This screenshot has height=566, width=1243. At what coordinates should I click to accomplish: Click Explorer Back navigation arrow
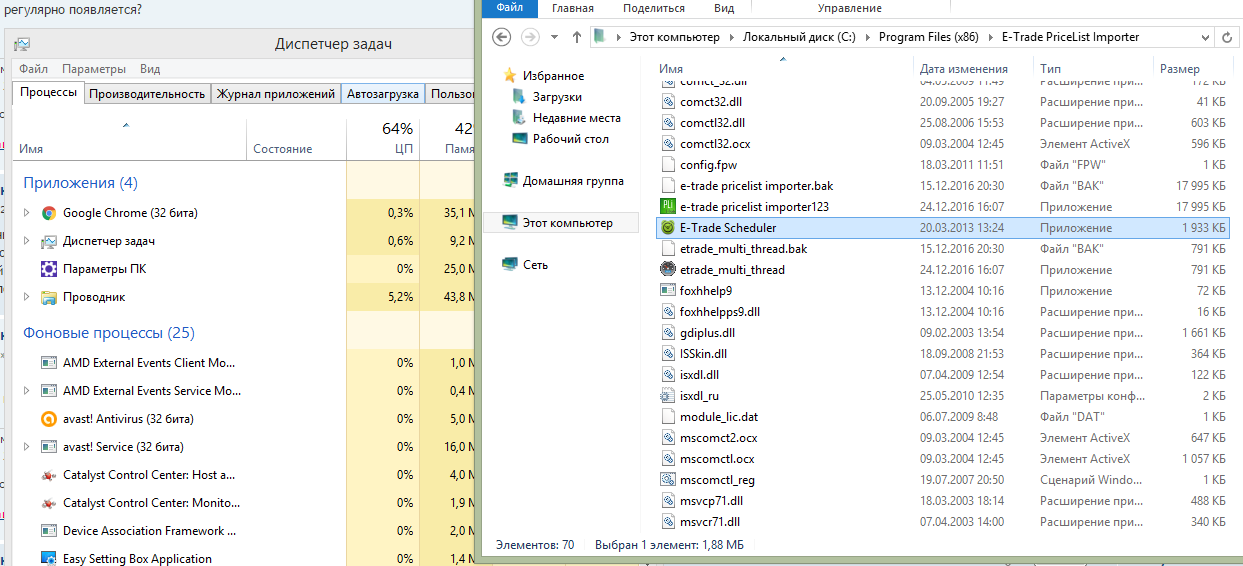pos(502,37)
